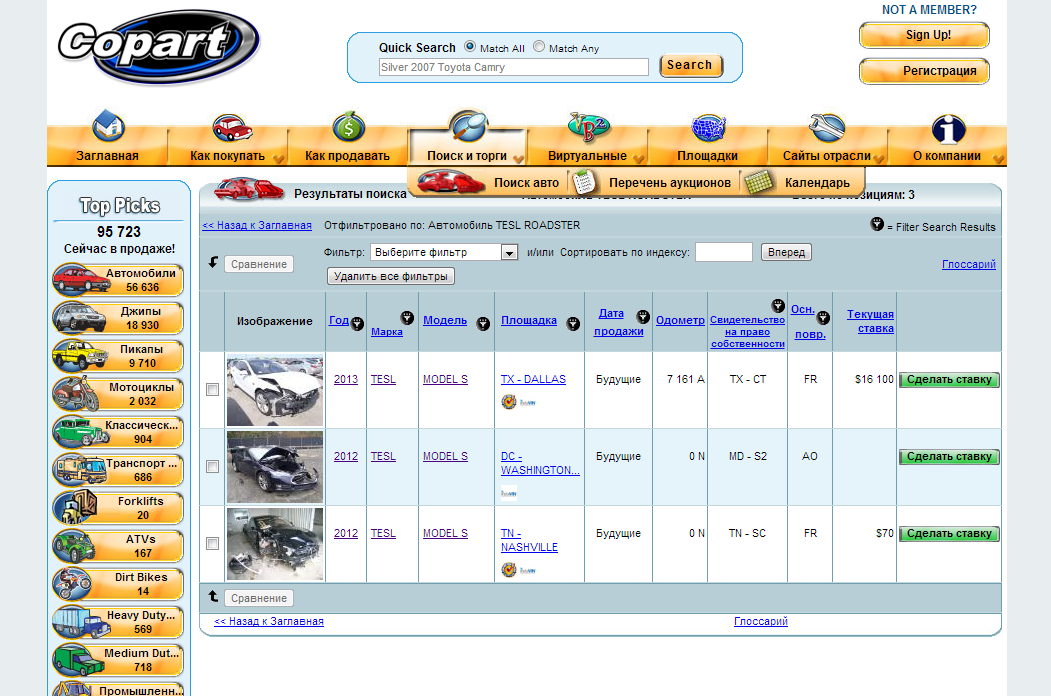Expand the Как покупать menu arrow
Viewport: 1051px width, 696px height.
279,159
